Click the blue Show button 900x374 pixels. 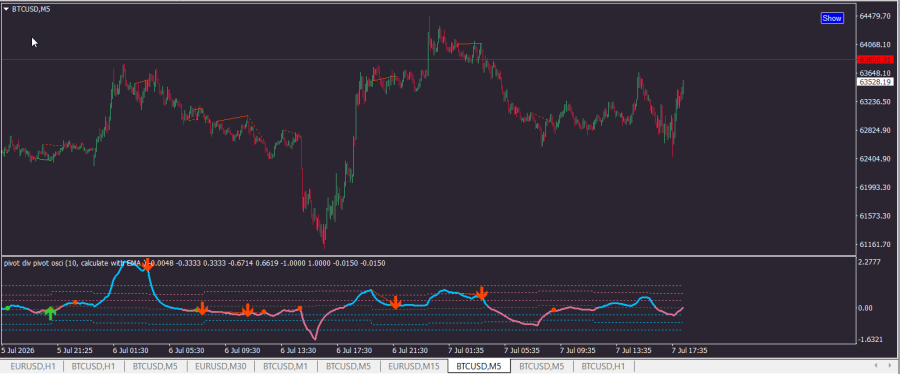[x=832, y=18]
